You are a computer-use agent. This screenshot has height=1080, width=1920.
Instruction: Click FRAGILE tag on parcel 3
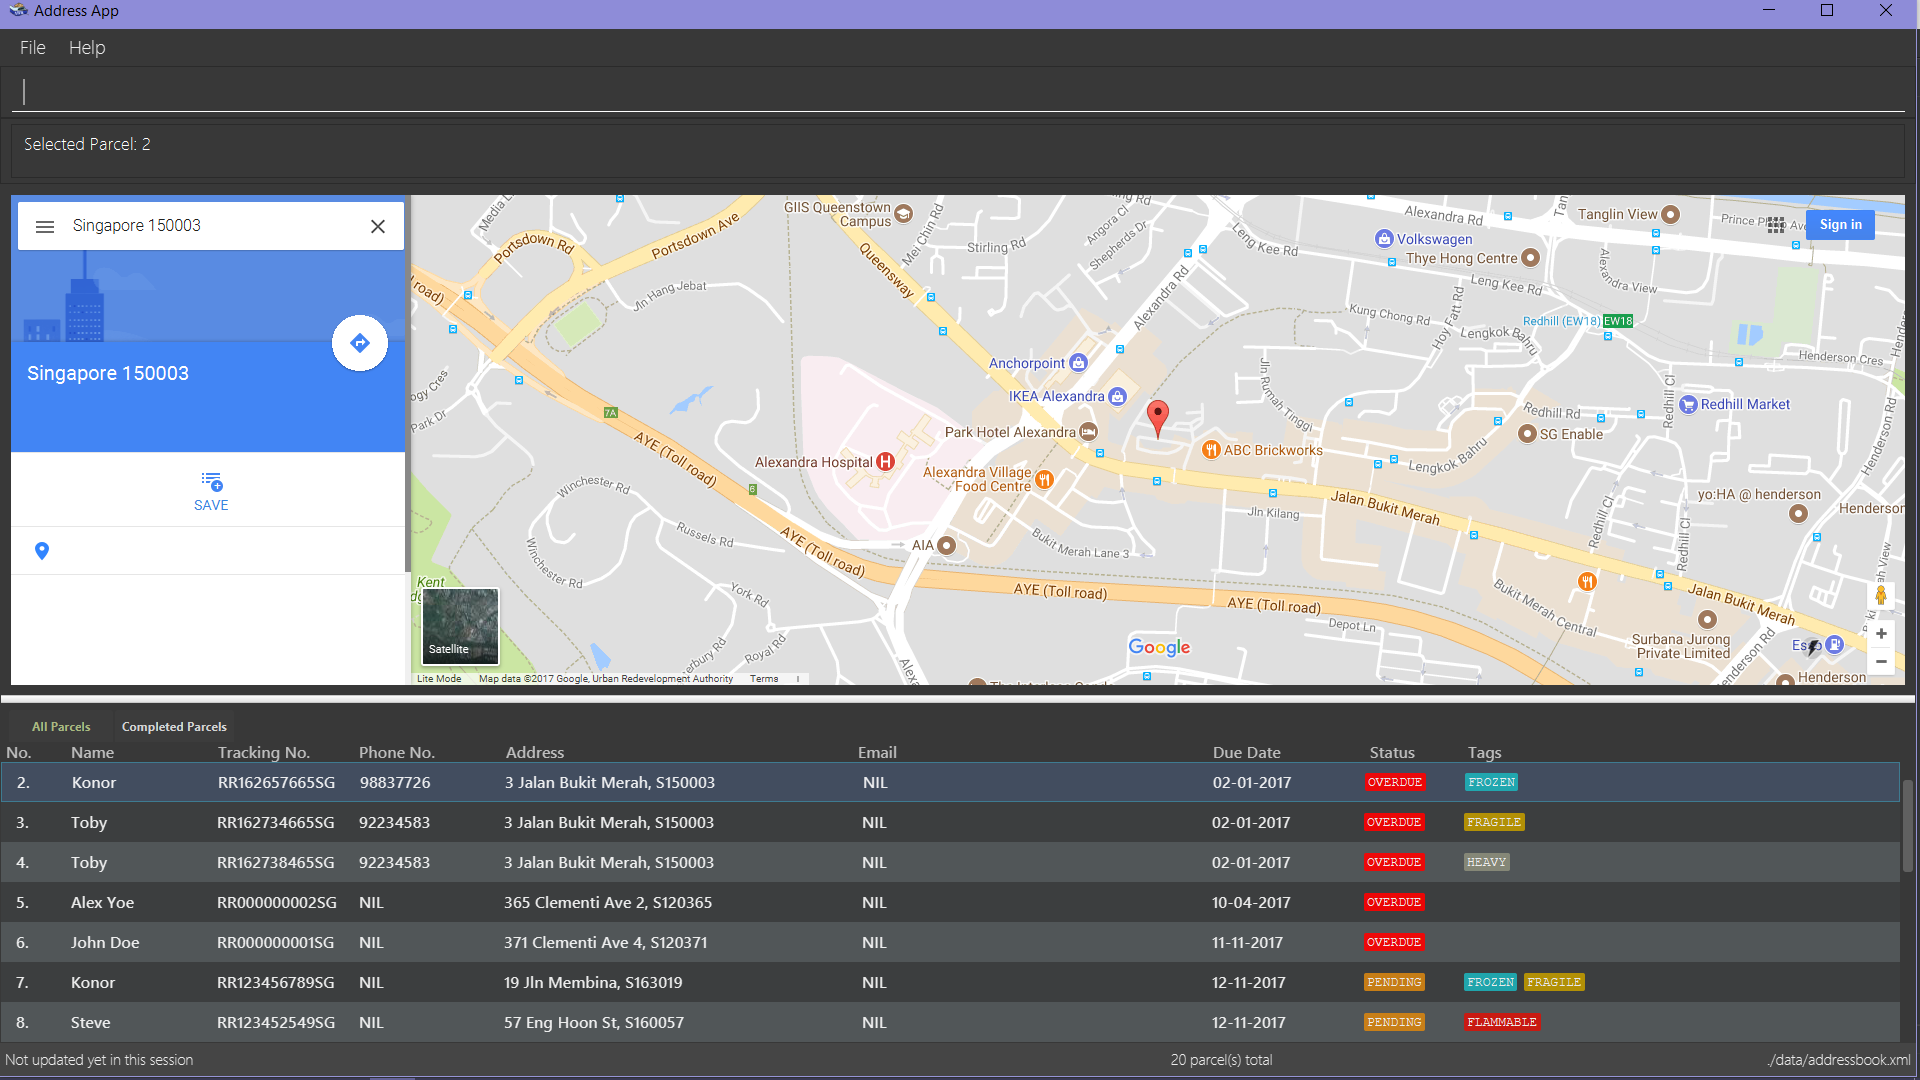pyautogui.click(x=1494, y=823)
